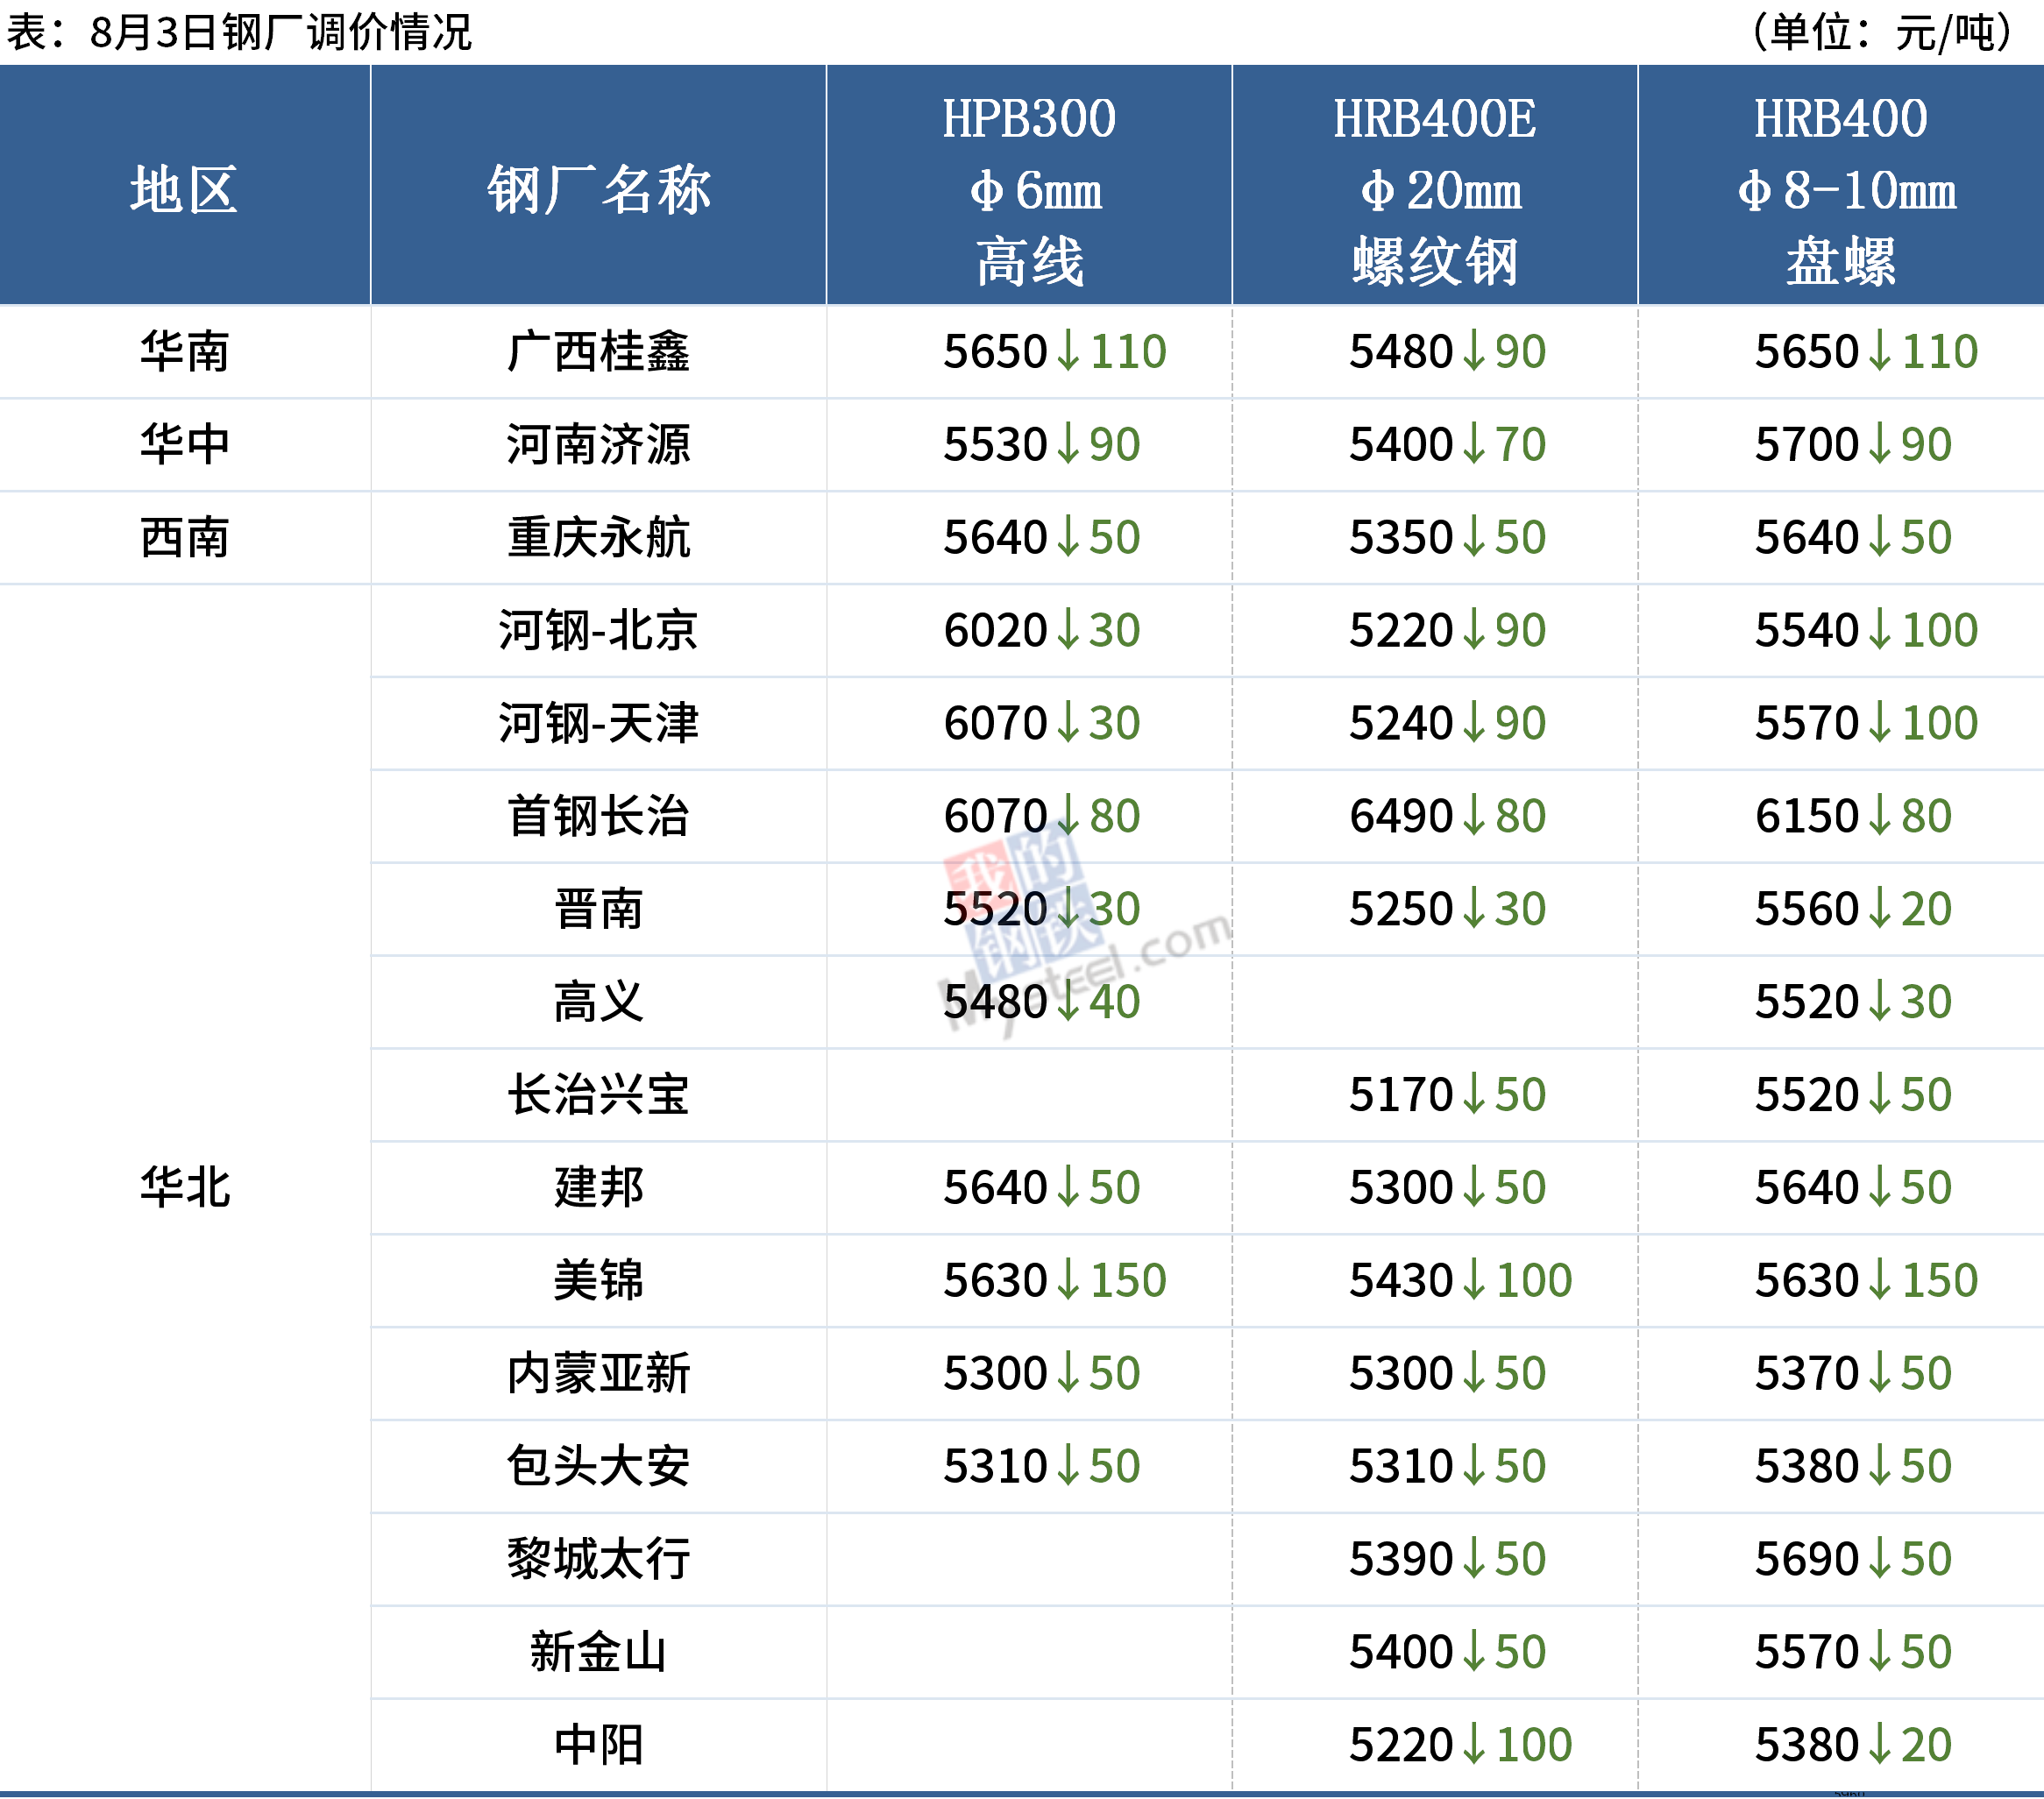Click 首钢长治 rebar price 6490↓80

[x=1447, y=816]
